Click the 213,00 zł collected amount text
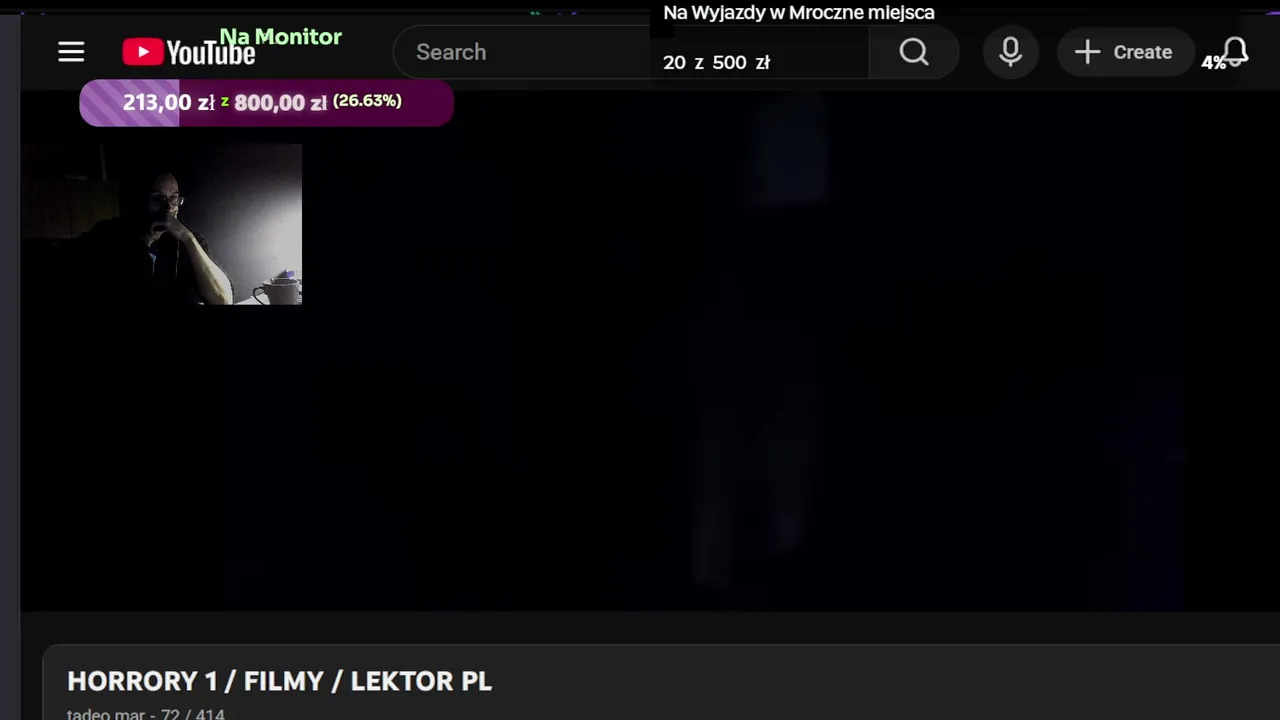1280x720 pixels. (169, 102)
